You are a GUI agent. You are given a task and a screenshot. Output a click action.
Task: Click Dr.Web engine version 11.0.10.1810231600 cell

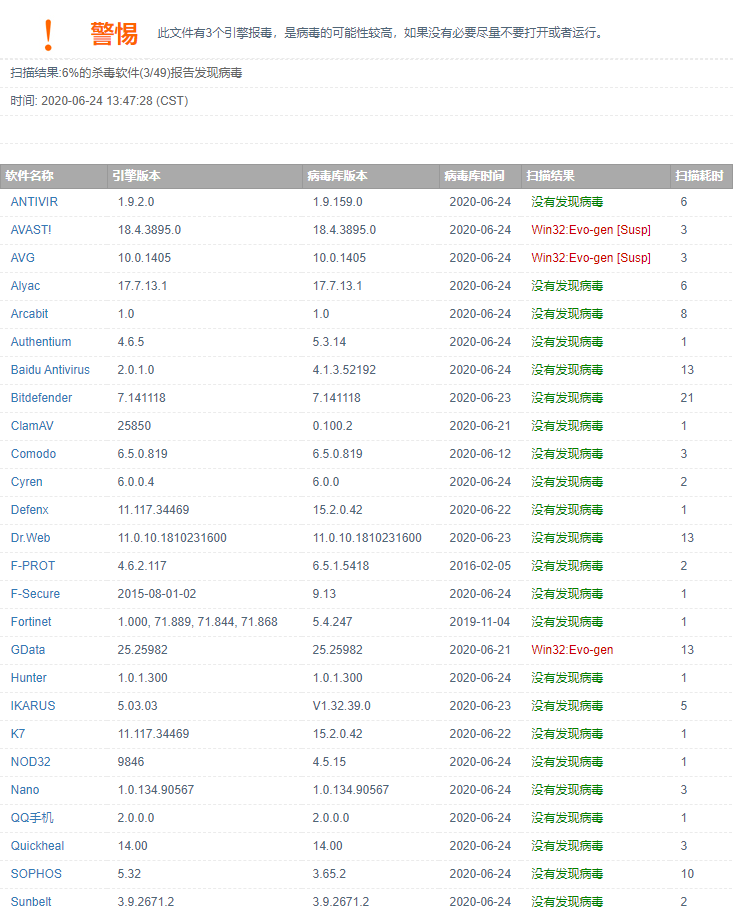tap(172, 538)
